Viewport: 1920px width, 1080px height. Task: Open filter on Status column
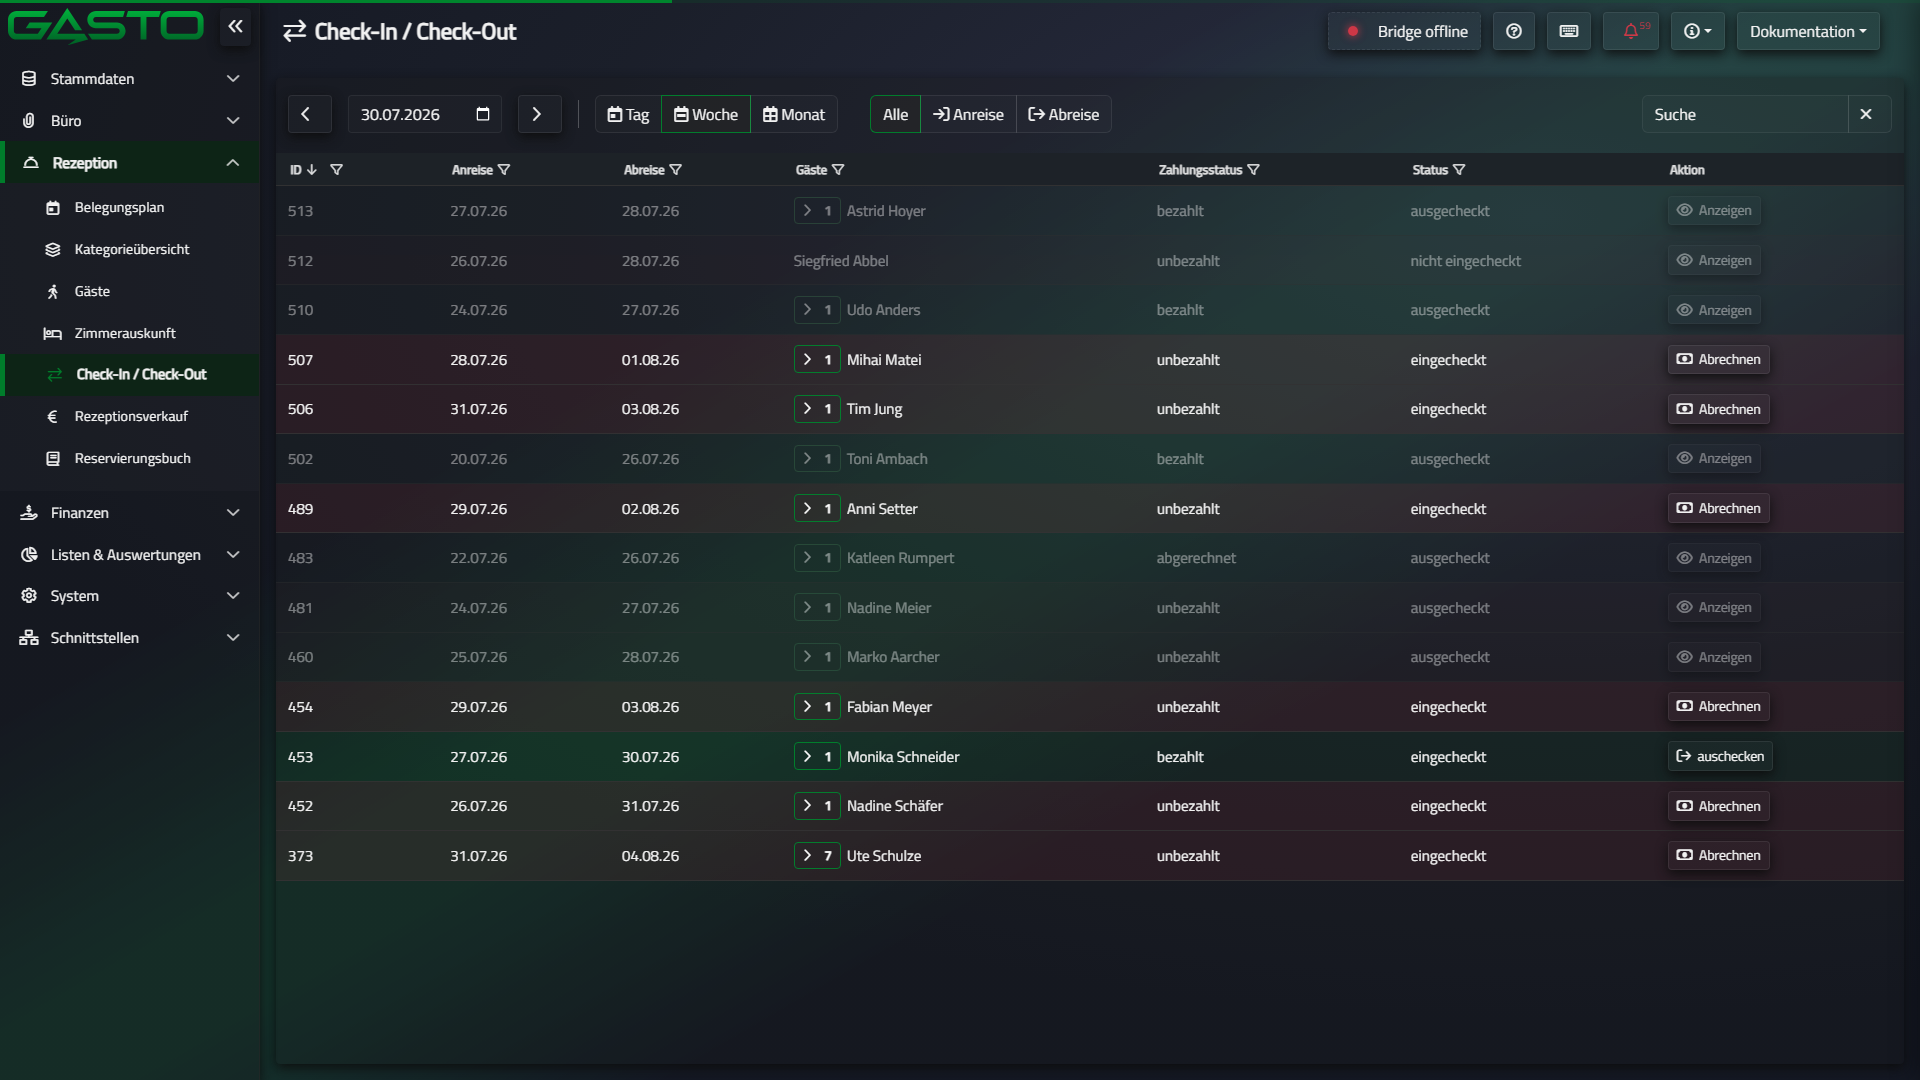click(1459, 170)
